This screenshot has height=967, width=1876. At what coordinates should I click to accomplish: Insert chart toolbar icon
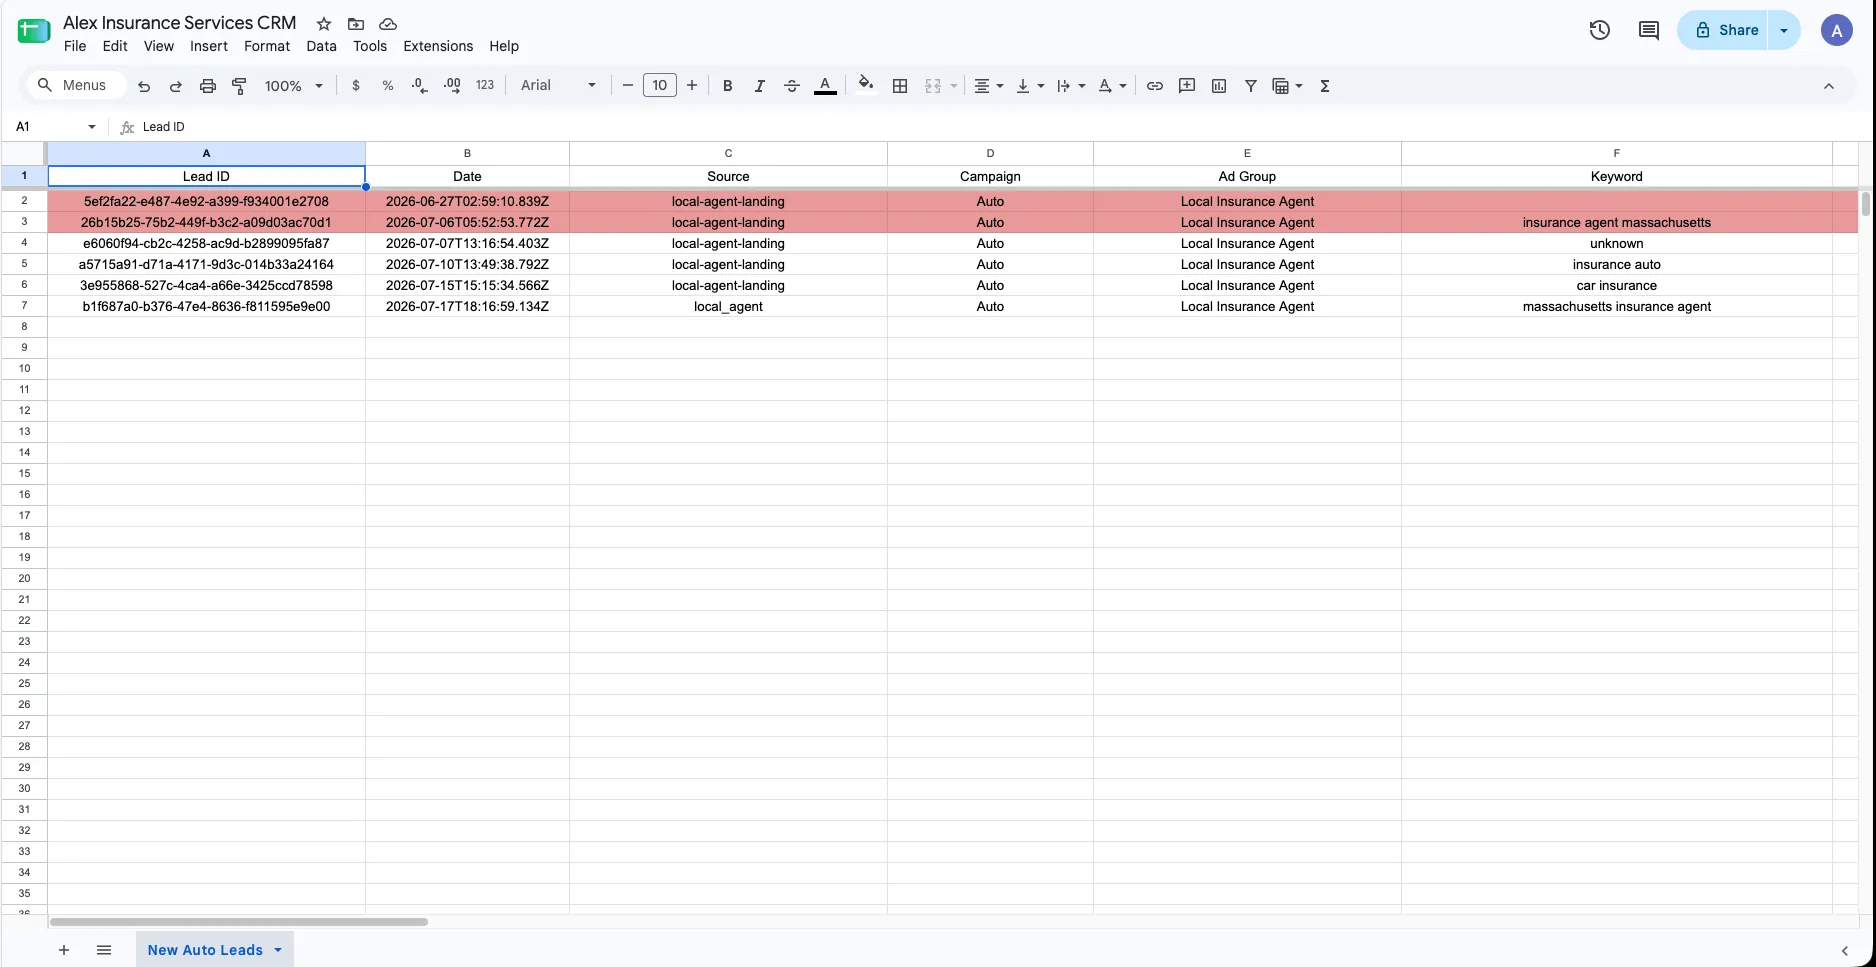point(1219,86)
